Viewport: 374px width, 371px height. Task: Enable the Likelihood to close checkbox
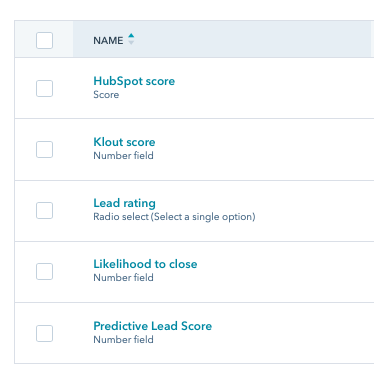point(44,271)
